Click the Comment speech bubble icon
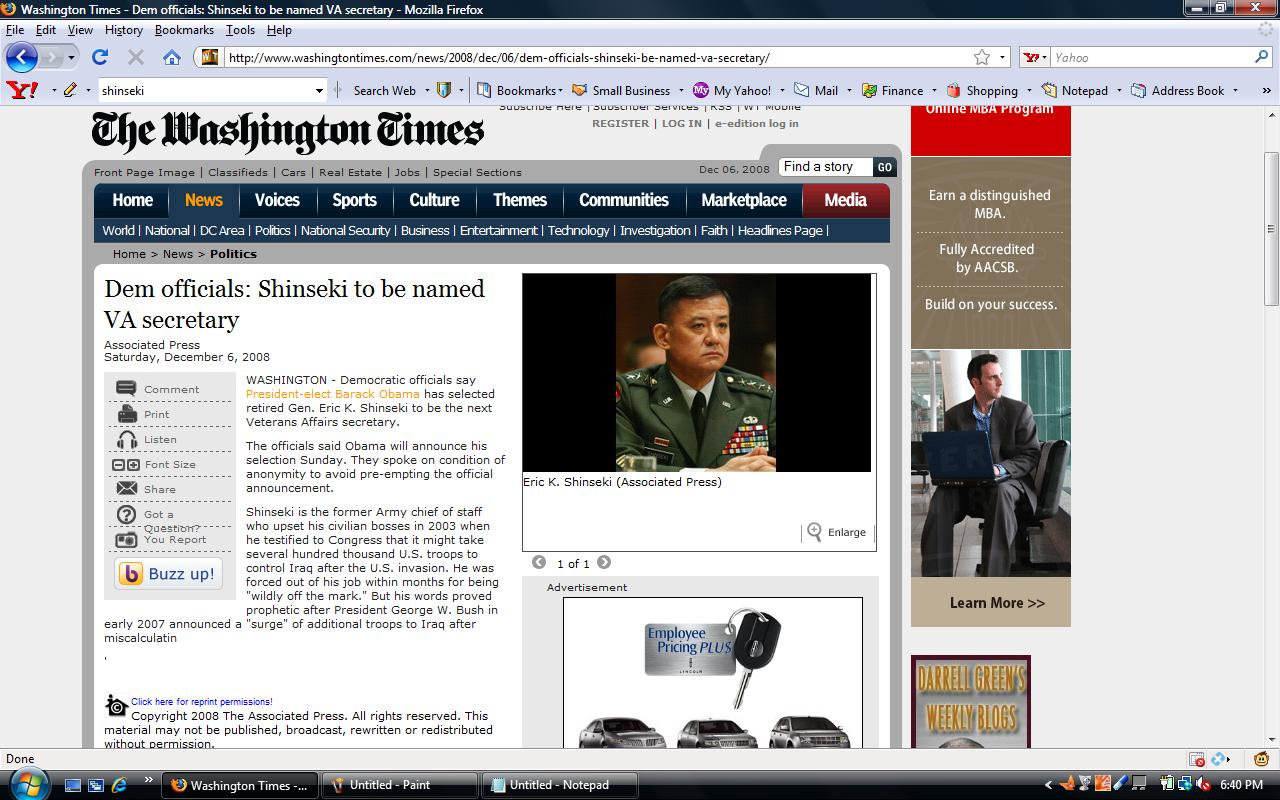Viewport: 1280px width, 800px height. click(x=127, y=389)
